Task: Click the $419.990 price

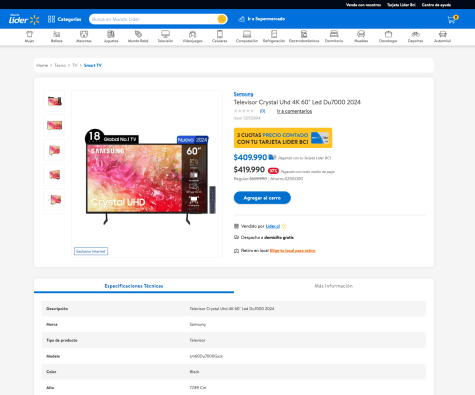Action: click(x=249, y=170)
